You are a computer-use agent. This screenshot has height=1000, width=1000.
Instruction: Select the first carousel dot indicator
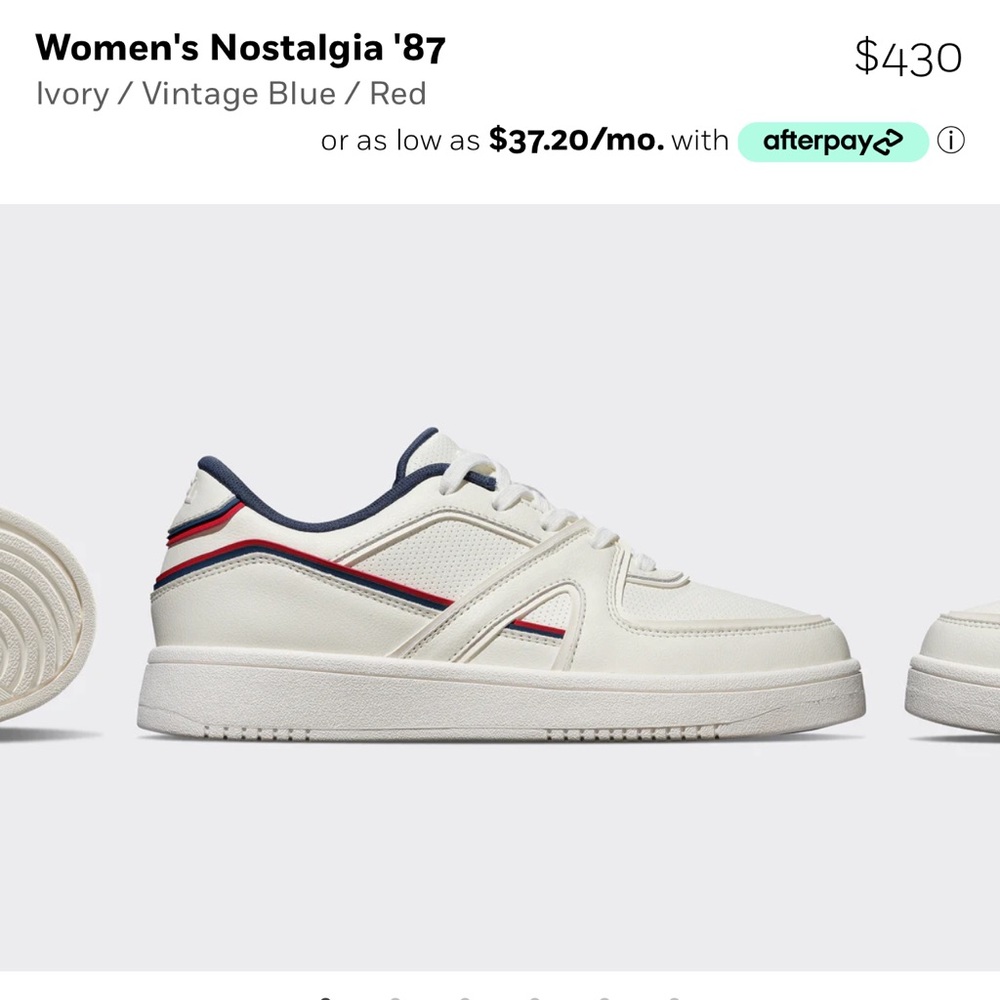325,997
